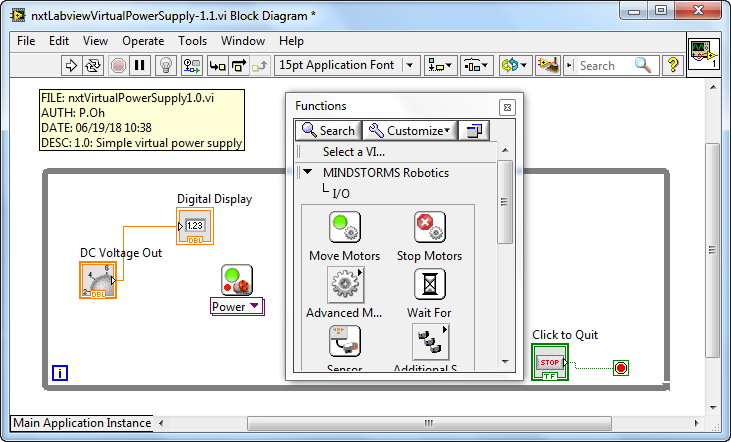Click the Click to Quit label
The width and height of the screenshot is (731, 442).
[x=565, y=335]
